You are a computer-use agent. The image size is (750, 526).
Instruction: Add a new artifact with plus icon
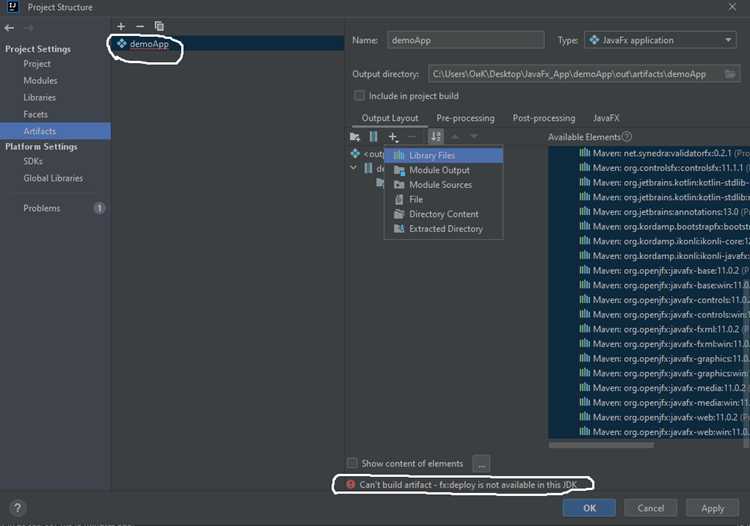coord(121,26)
